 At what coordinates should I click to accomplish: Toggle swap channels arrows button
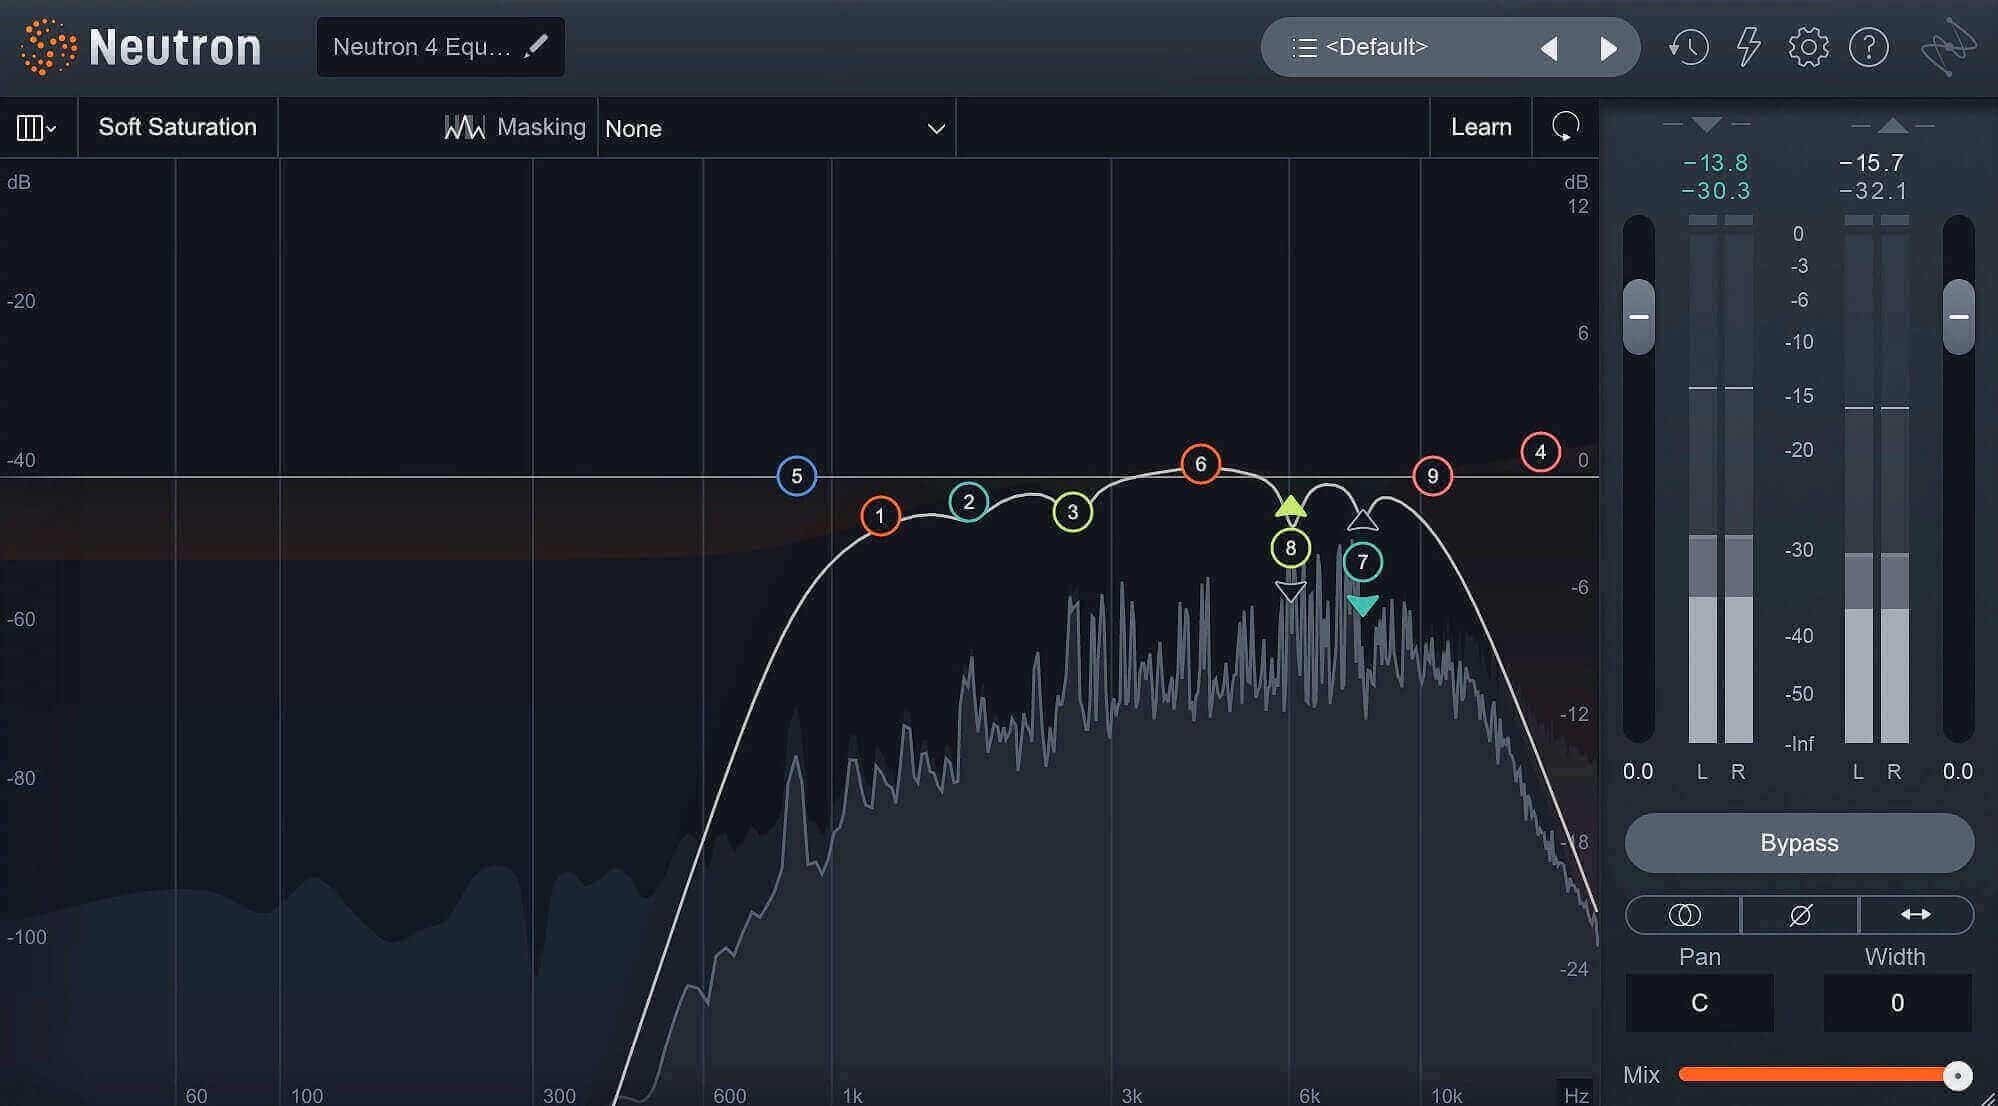pyautogui.click(x=1916, y=915)
